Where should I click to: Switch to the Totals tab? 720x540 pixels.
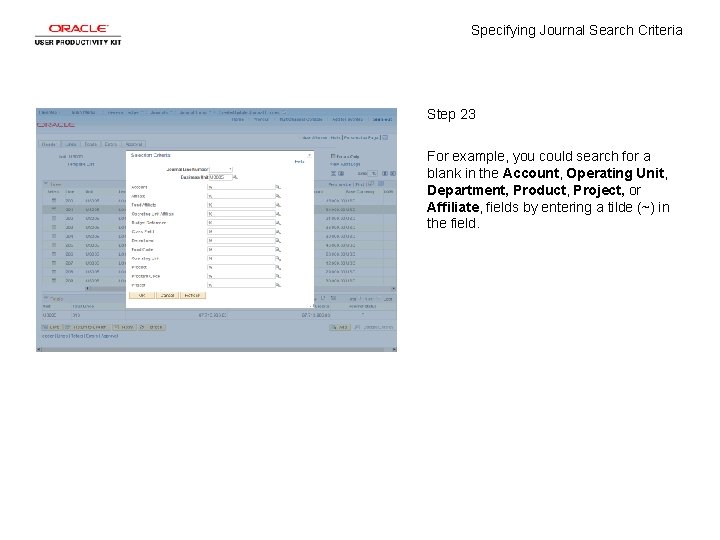(x=91, y=144)
